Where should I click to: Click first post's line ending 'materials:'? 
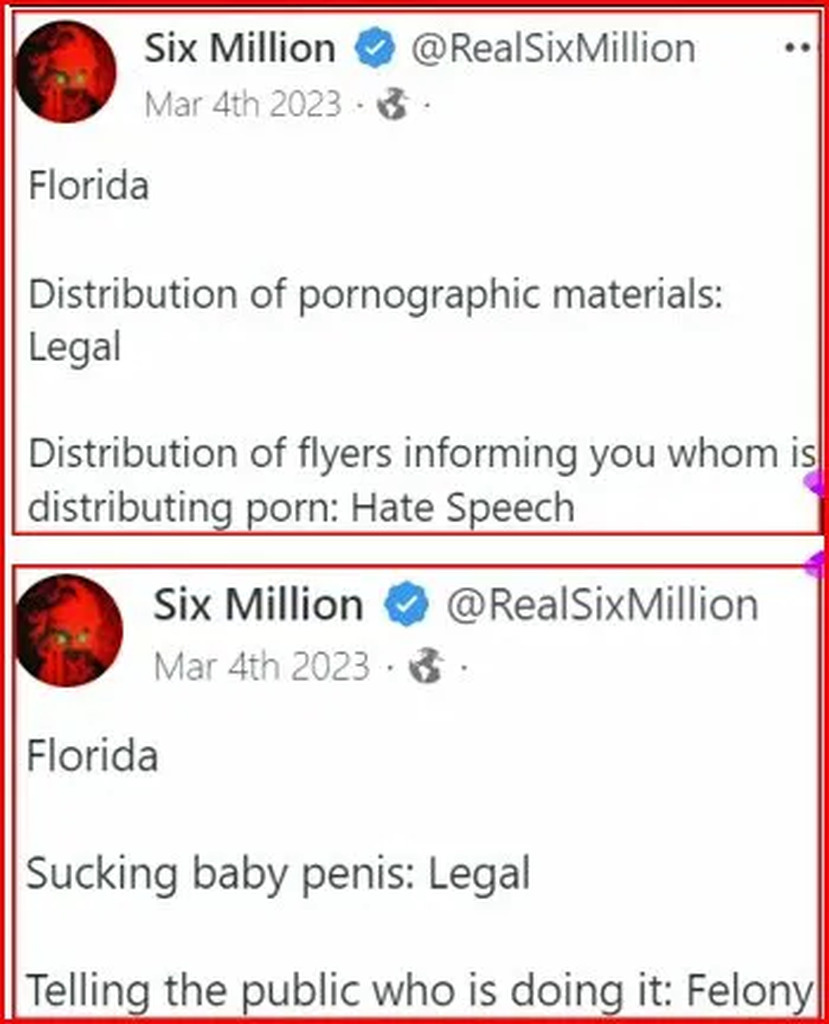[376, 295]
